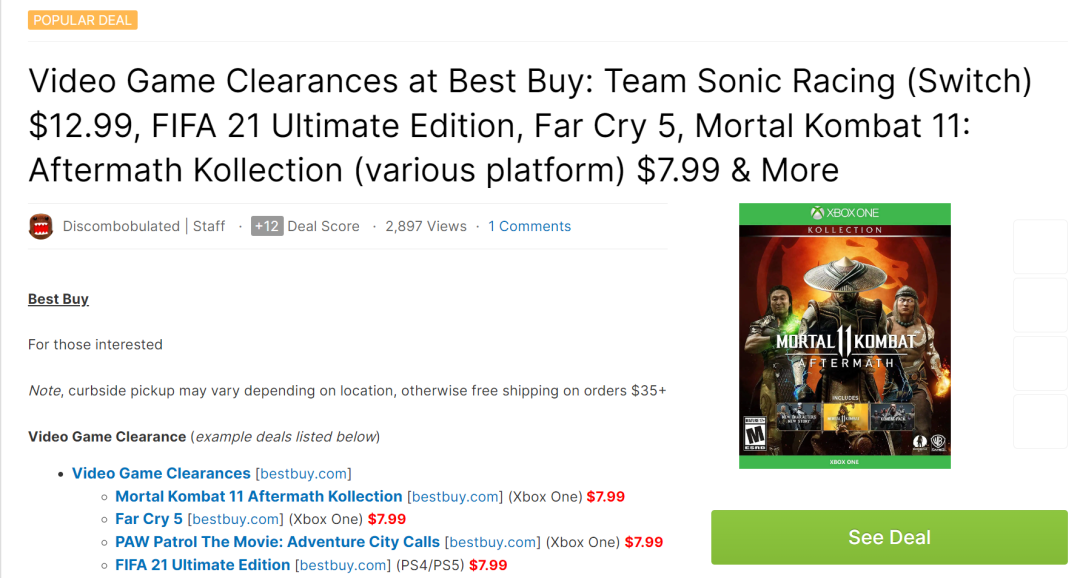Click the underlined Best Buy link

tap(58, 299)
